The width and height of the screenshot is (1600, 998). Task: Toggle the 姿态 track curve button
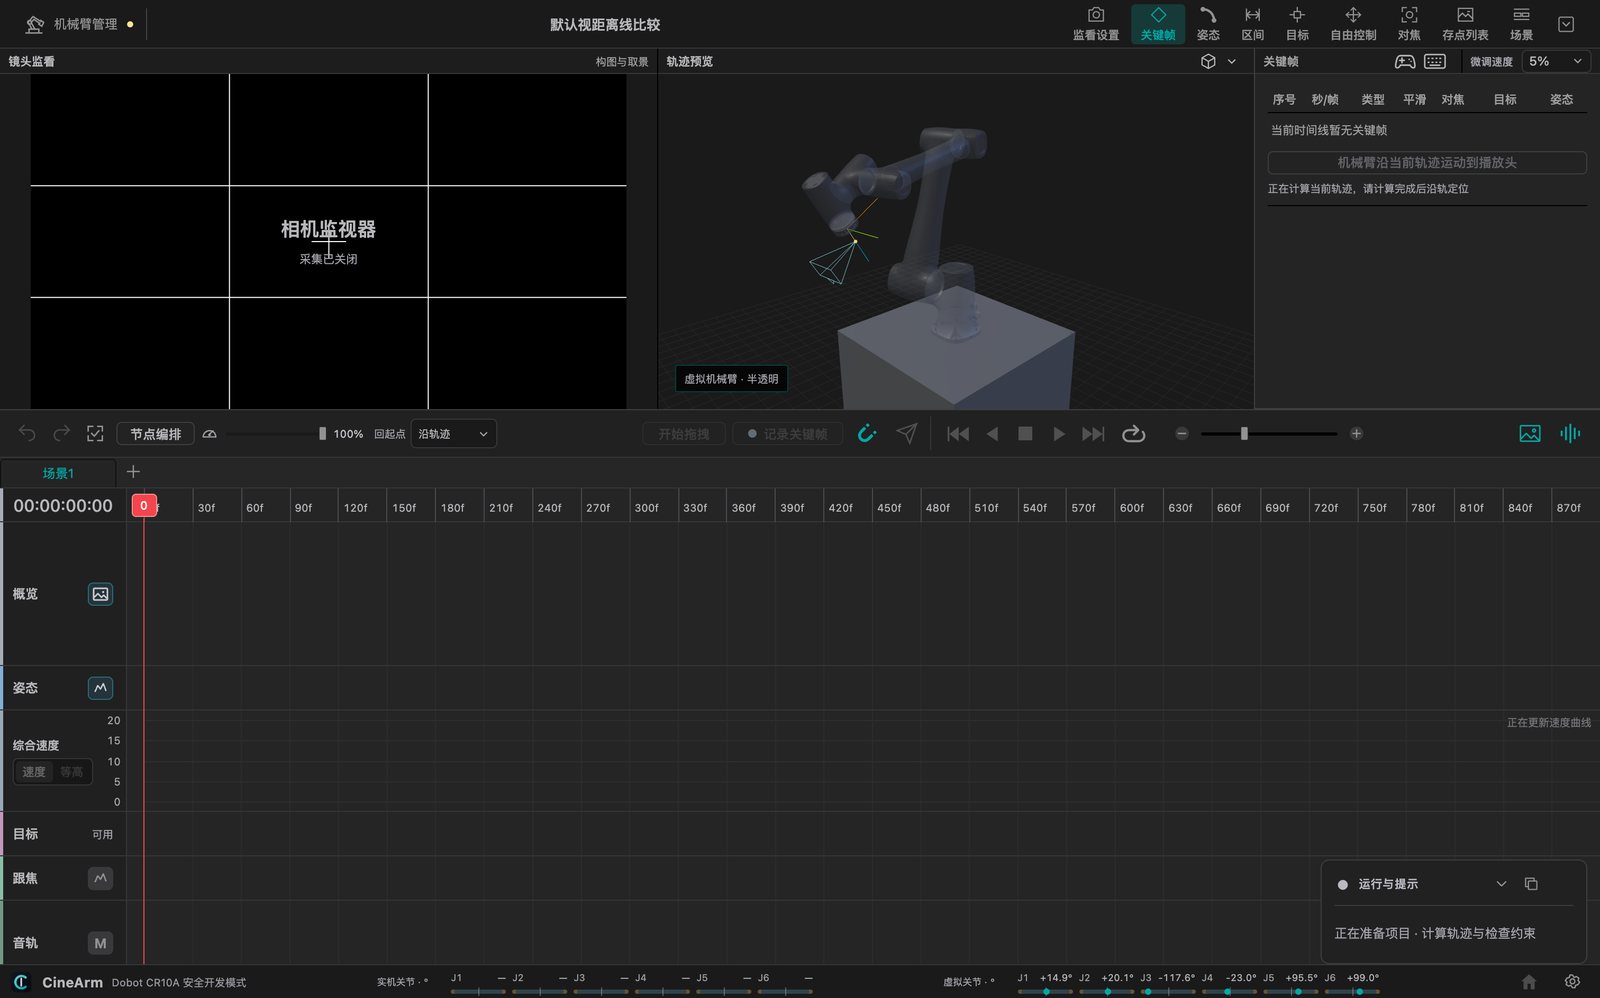100,688
